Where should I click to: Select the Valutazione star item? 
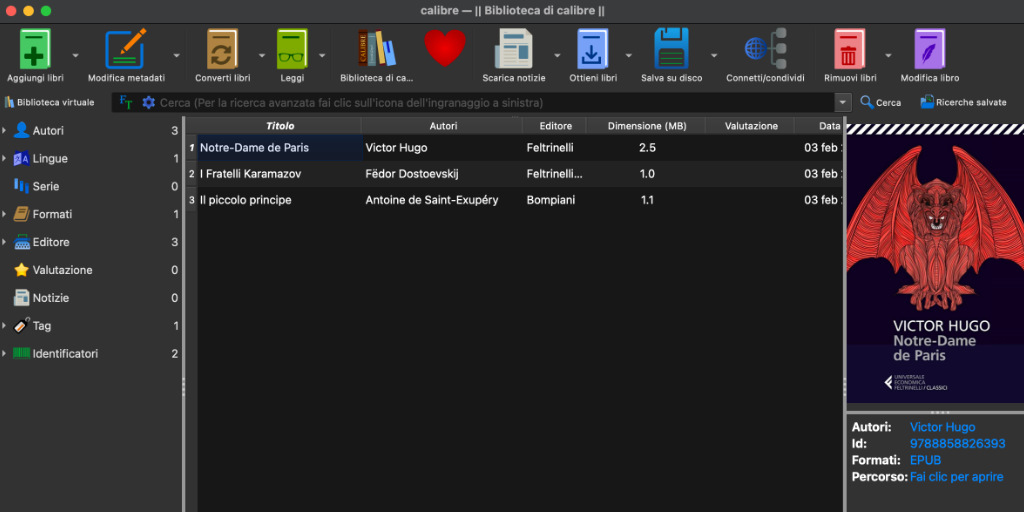[91, 270]
